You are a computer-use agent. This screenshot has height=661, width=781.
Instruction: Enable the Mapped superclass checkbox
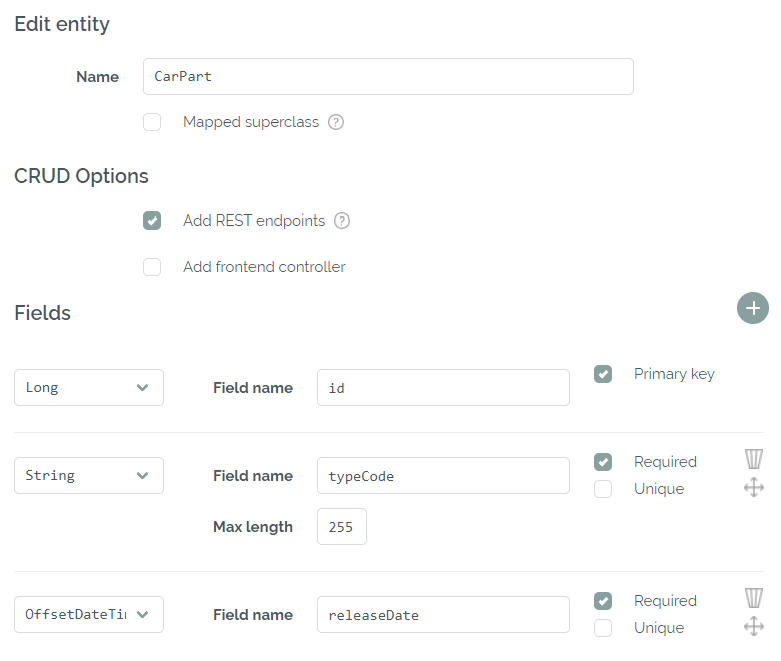(152, 122)
